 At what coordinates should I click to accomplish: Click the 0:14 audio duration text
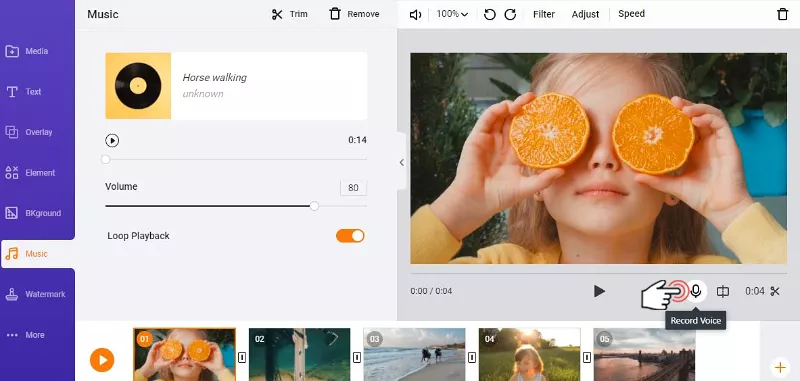click(358, 140)
